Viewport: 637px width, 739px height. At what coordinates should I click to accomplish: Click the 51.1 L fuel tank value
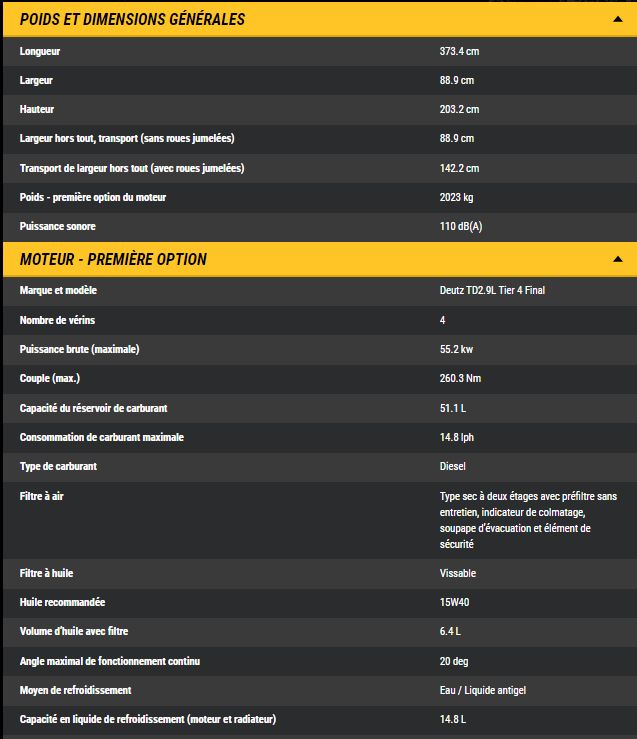[453, 408]
